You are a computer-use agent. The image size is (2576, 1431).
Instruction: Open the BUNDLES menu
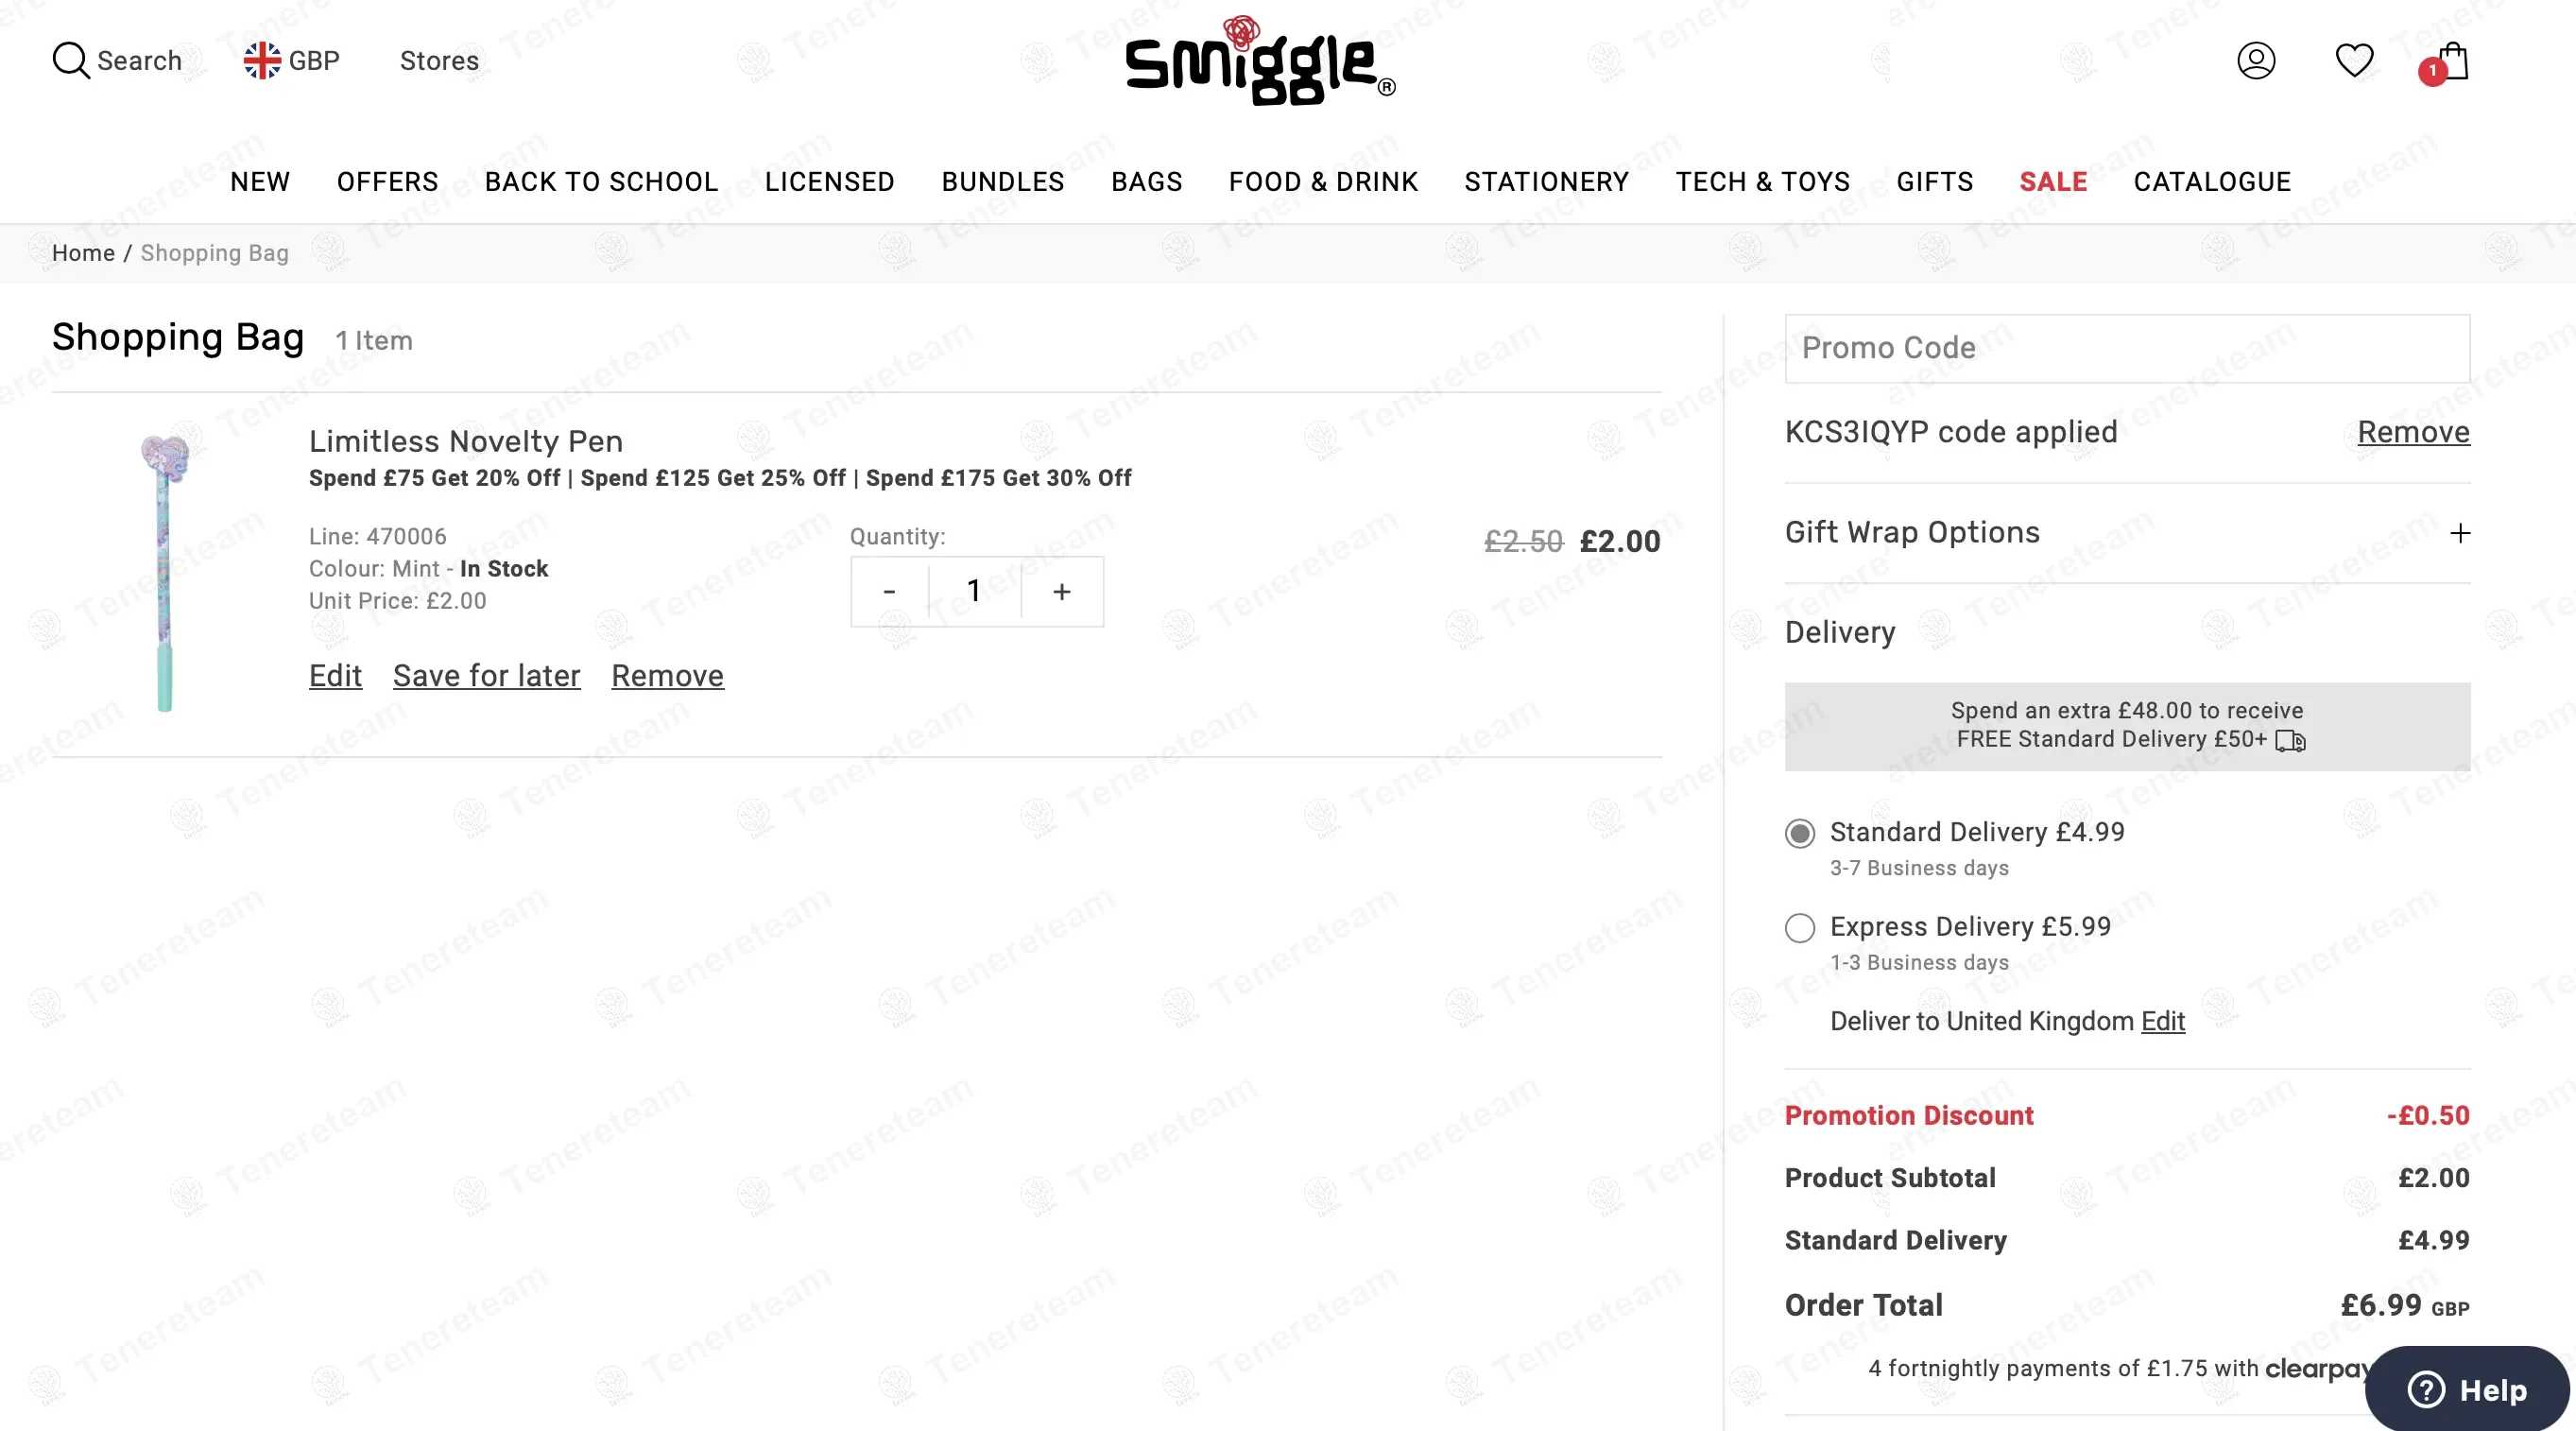1003,182
